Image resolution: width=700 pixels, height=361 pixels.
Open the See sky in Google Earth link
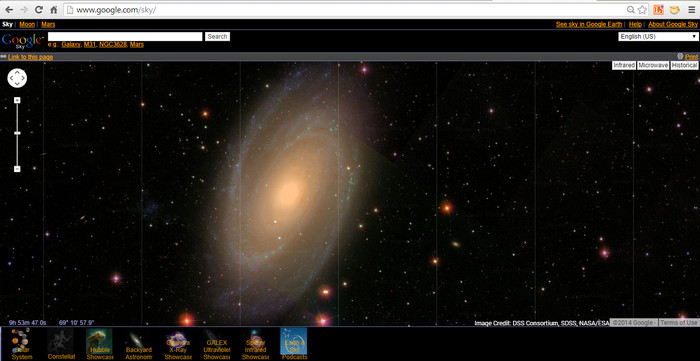(x=589, y=25)
